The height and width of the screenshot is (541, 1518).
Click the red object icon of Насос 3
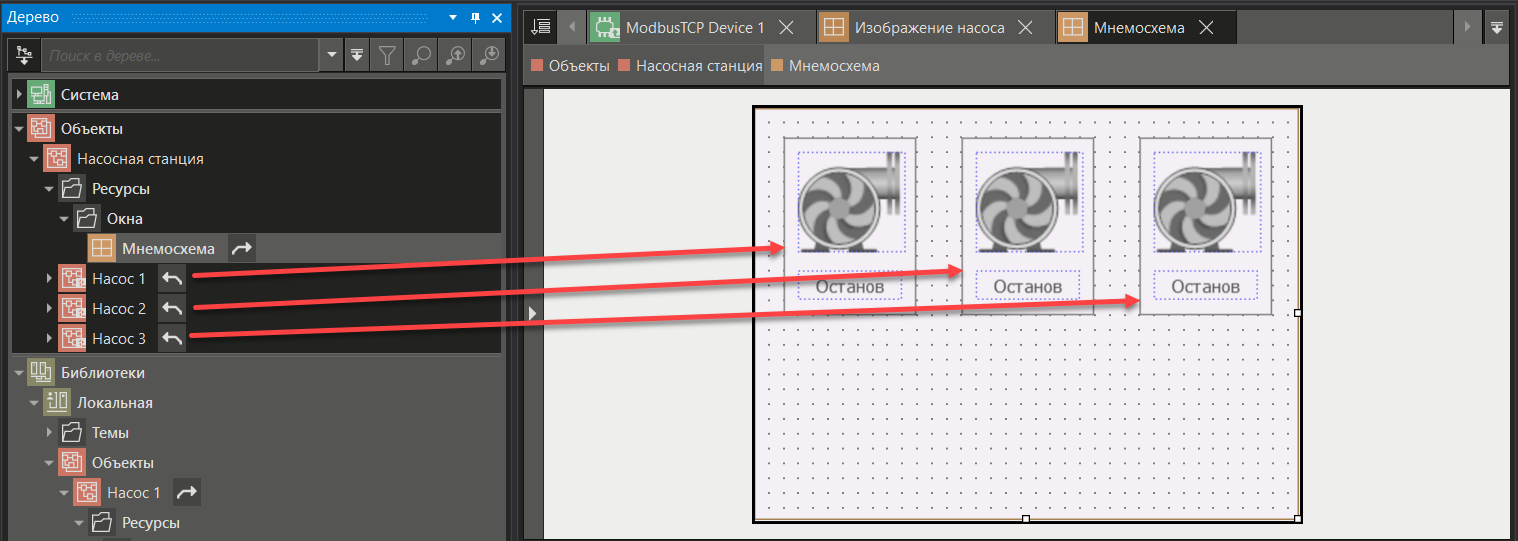(71, 338)
